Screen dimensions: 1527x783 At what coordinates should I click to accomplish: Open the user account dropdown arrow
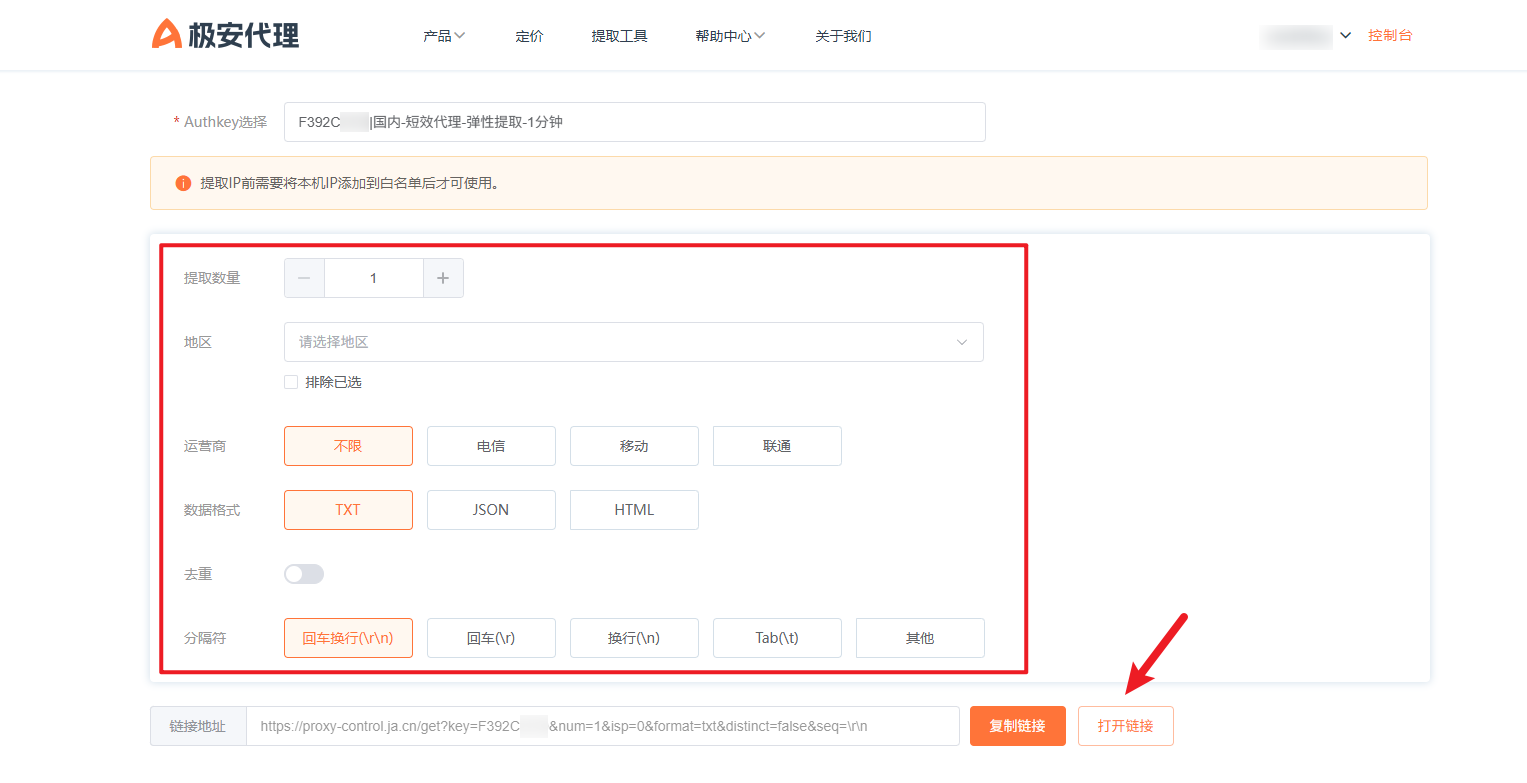coord(1345,36)
